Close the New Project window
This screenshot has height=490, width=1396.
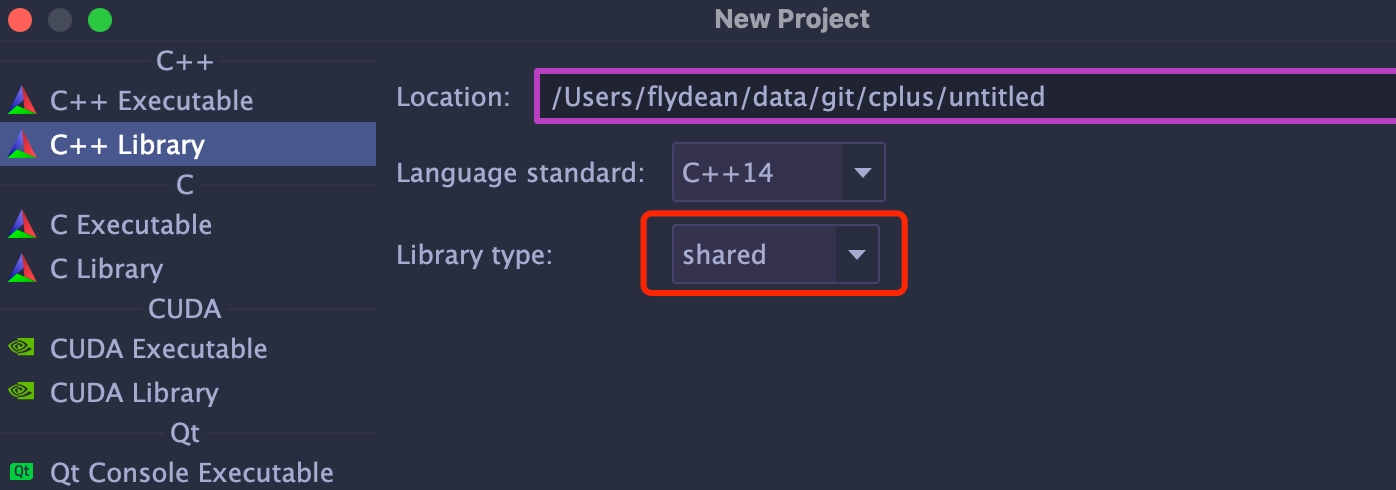20,19
